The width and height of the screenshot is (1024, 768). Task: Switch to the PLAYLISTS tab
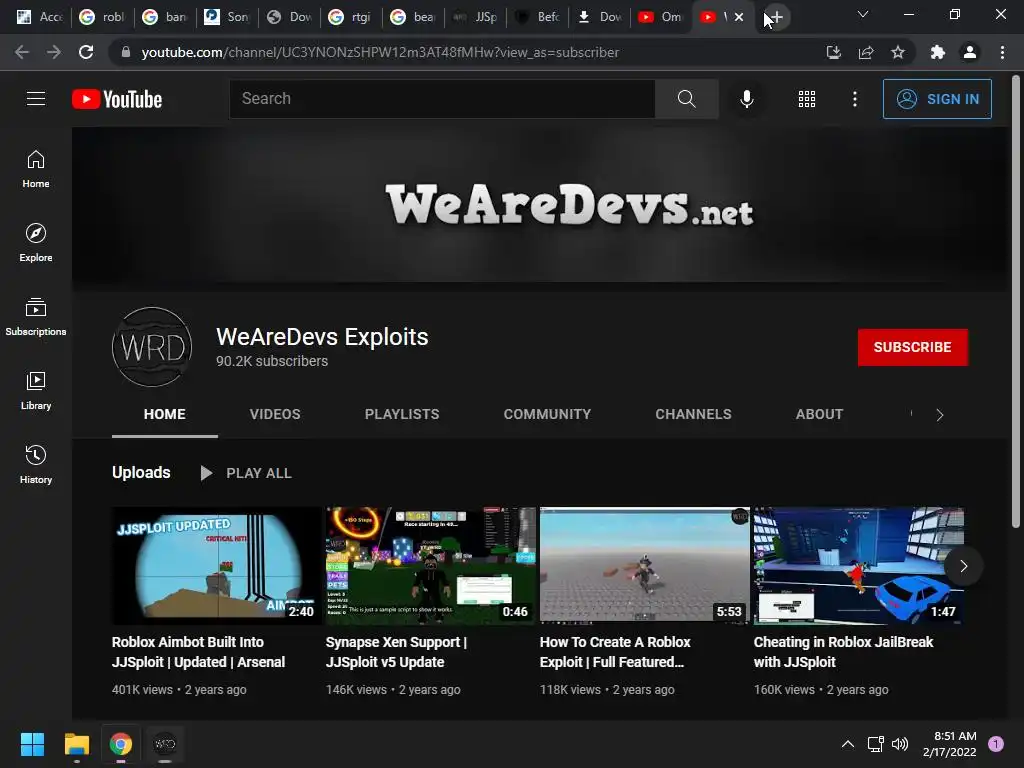pyautogui.click(x=402, y=414)
